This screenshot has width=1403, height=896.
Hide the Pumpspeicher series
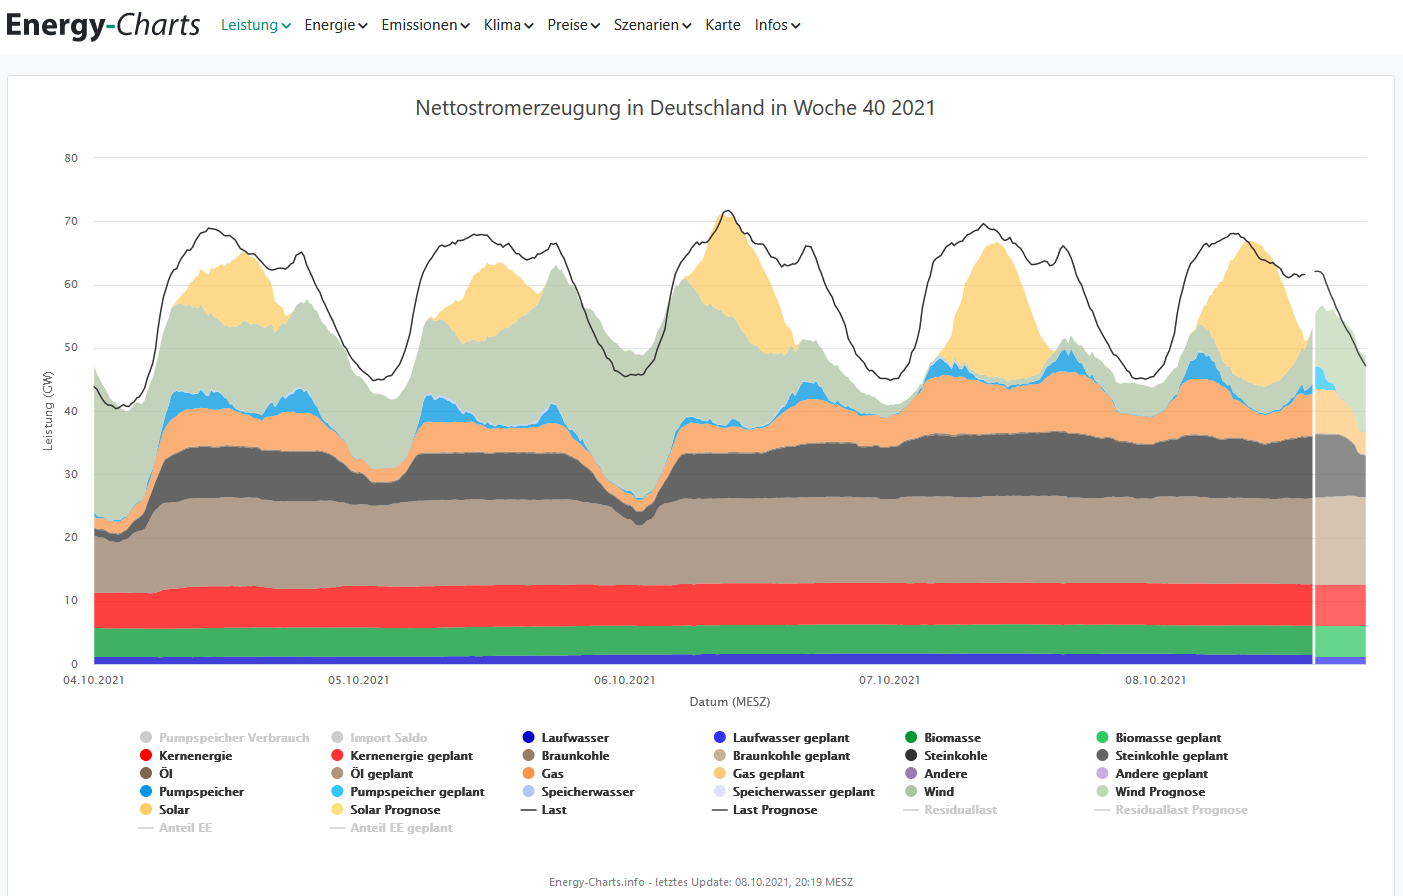click(x=192, y=792)
